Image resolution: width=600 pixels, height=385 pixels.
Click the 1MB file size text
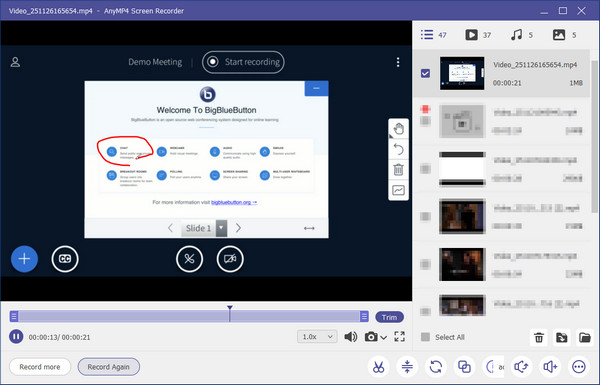(576, 83)
